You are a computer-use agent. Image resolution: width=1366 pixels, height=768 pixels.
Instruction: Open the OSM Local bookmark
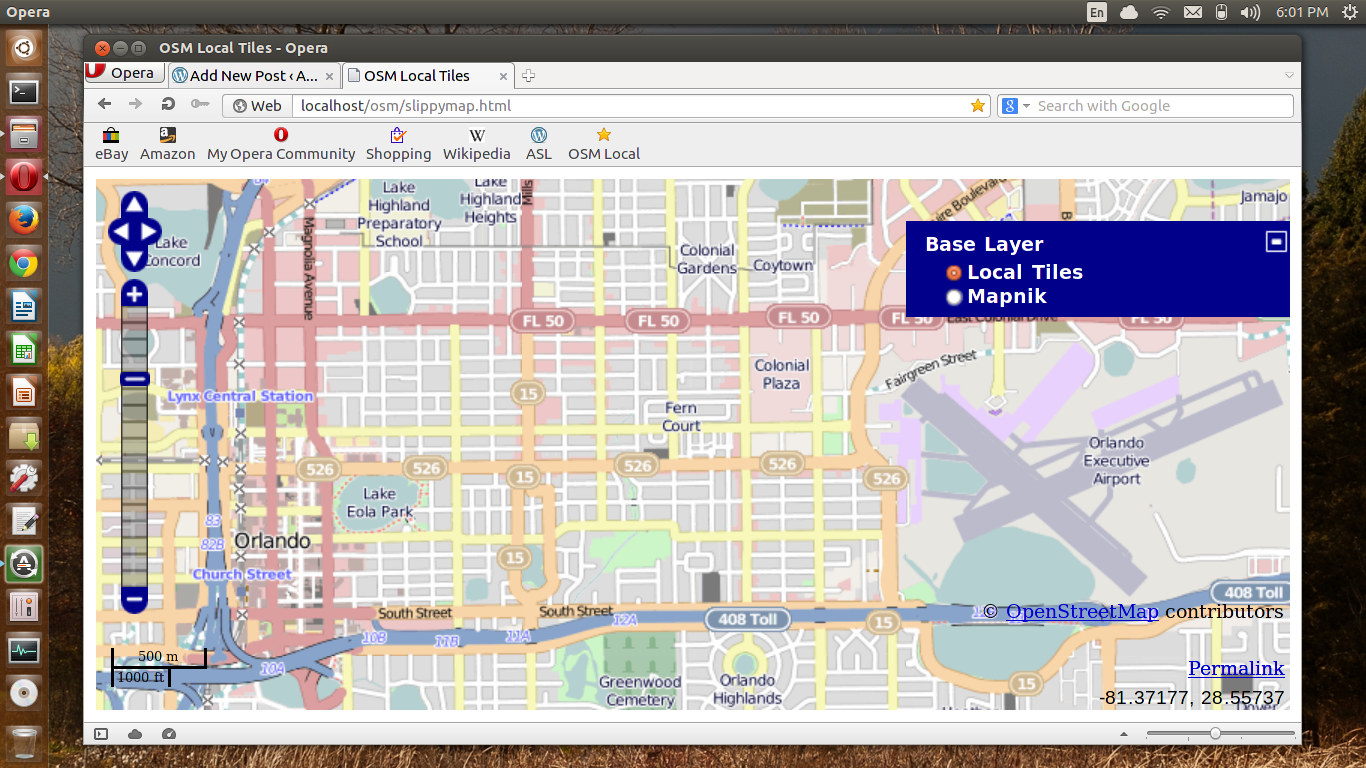click(604, 144)
